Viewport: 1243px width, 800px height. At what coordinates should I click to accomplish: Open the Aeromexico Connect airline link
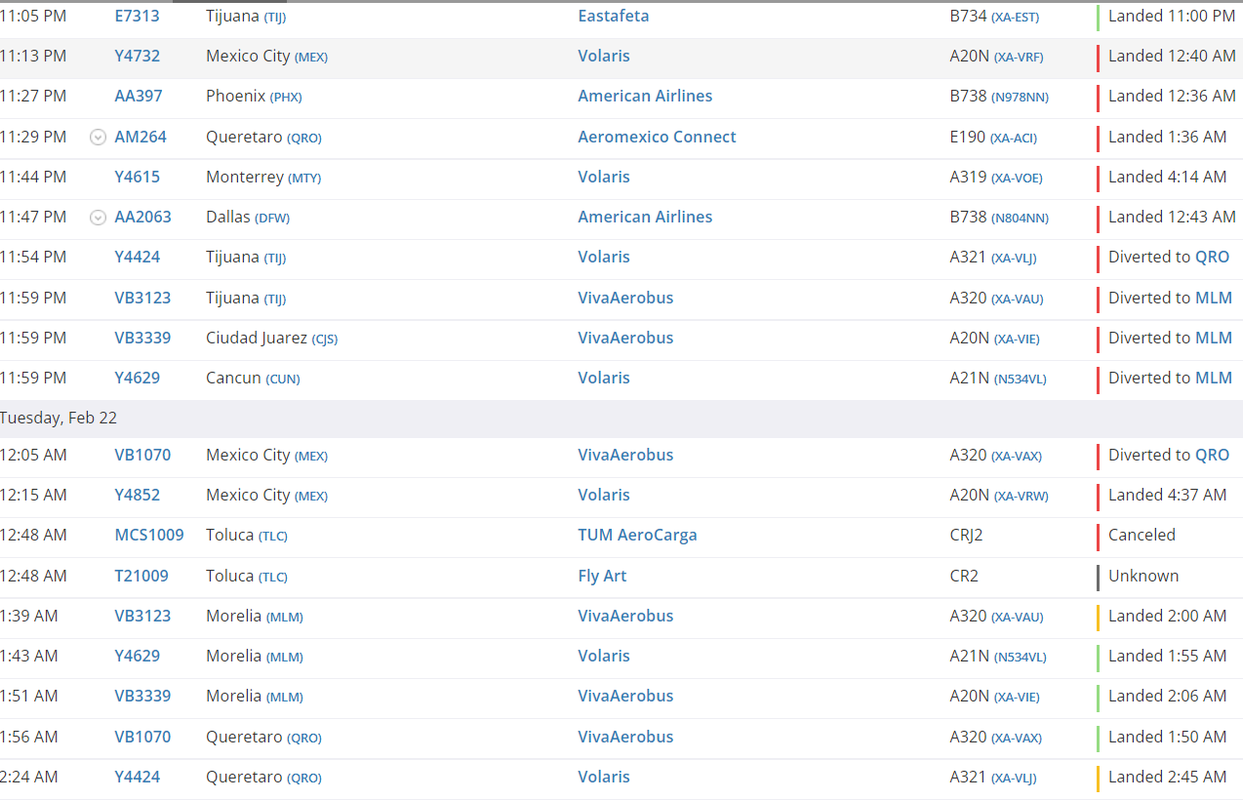[x=657, y=137]
